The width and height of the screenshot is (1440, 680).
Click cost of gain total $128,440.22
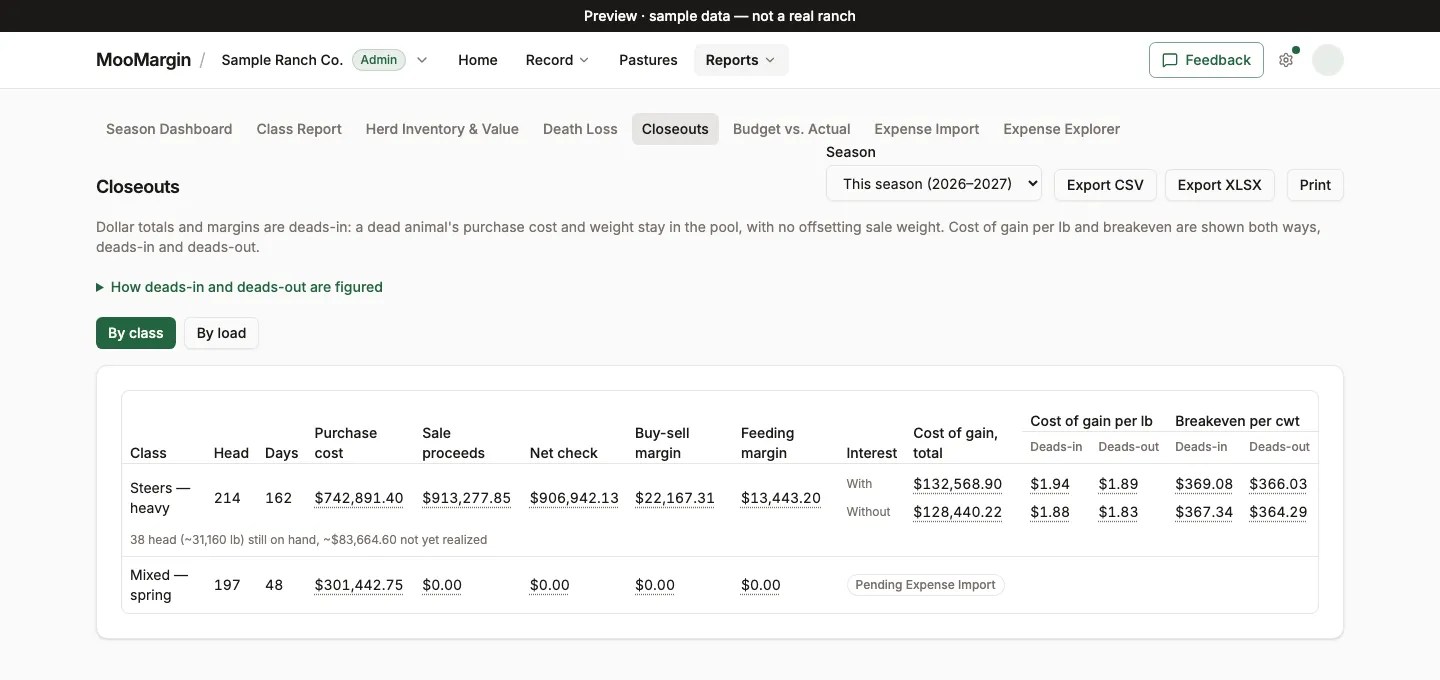click(x=958, y=512)
